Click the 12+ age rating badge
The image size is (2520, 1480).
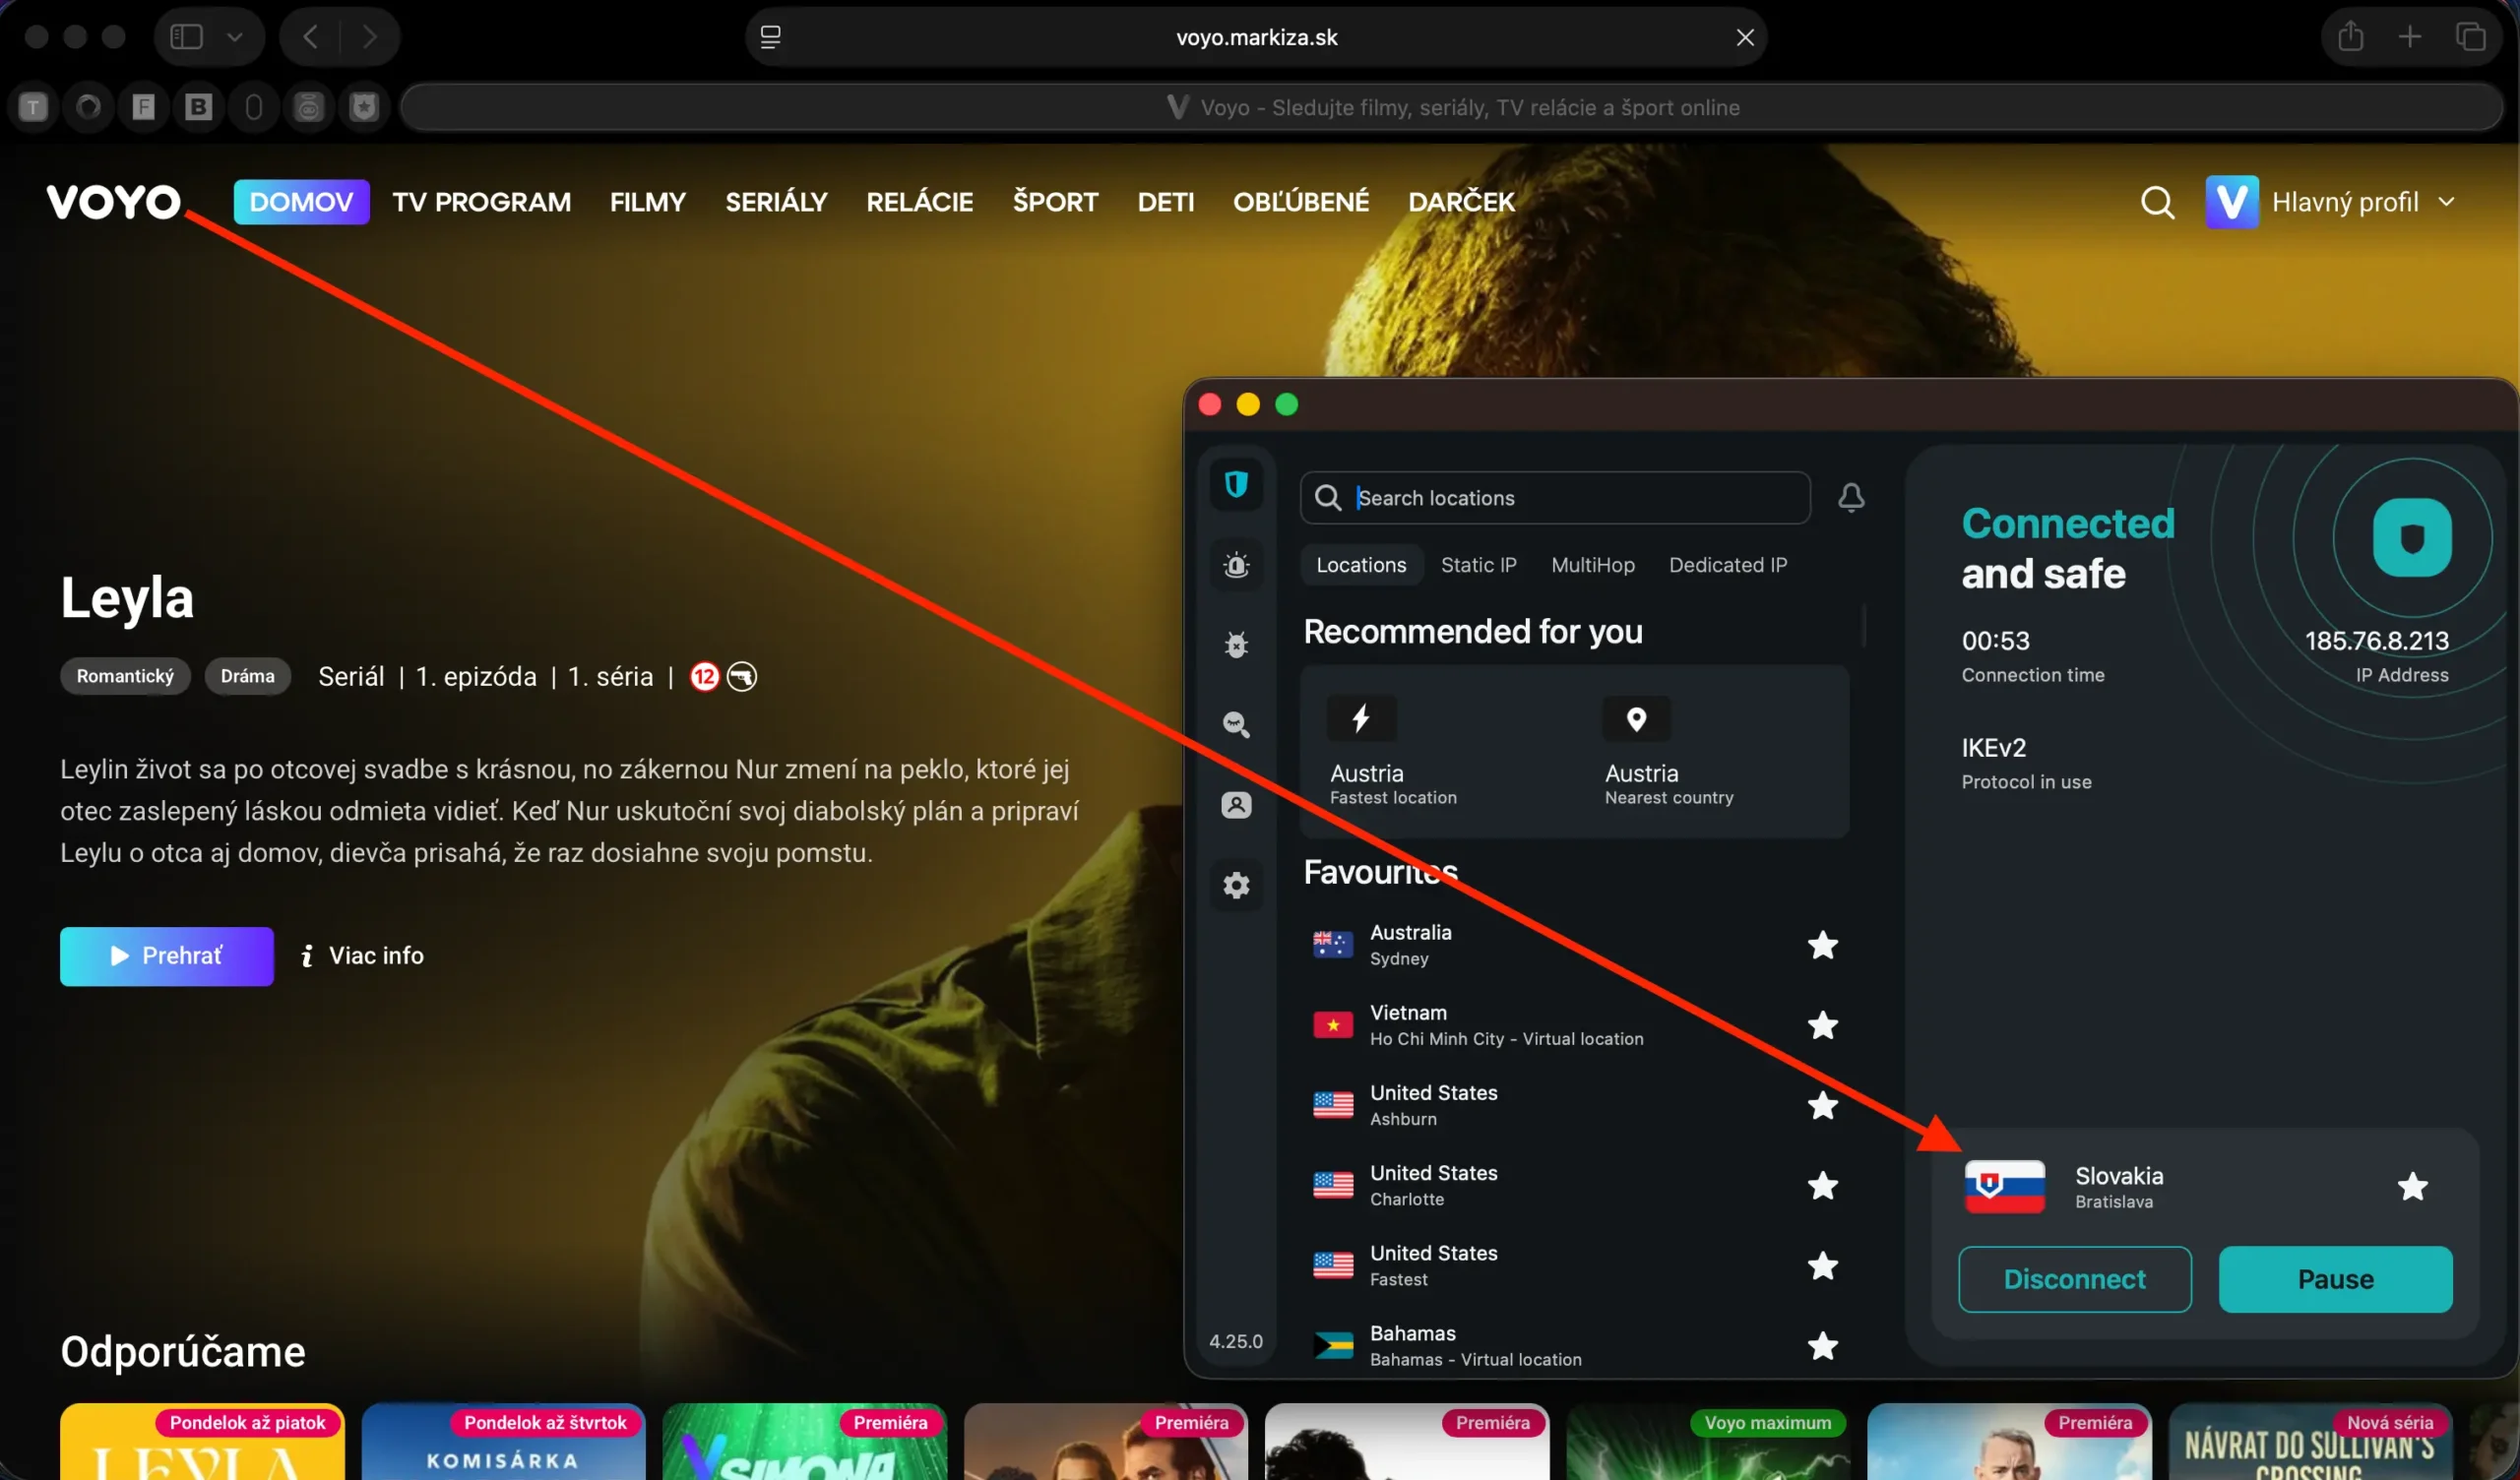point(704,676)
